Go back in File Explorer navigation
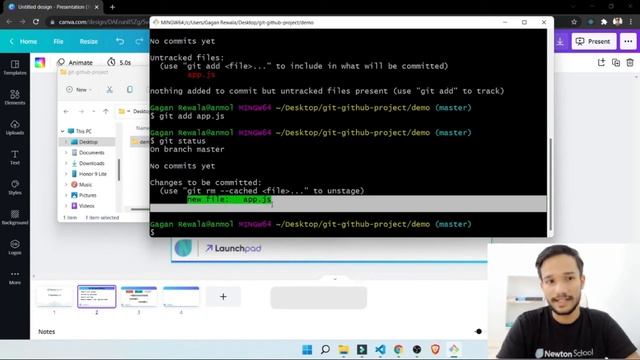The image size is (640, 360). [66, 111]
